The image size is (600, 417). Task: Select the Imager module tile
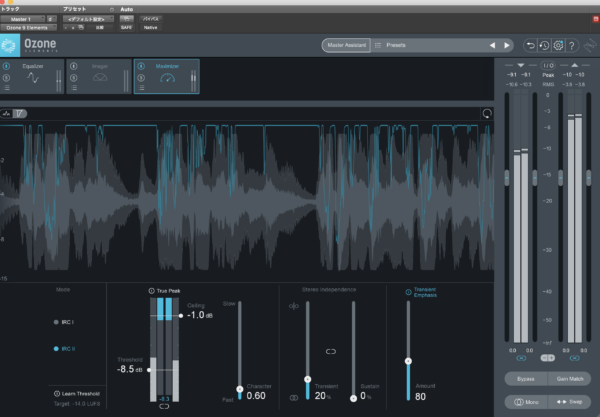(x=99, y=77)
